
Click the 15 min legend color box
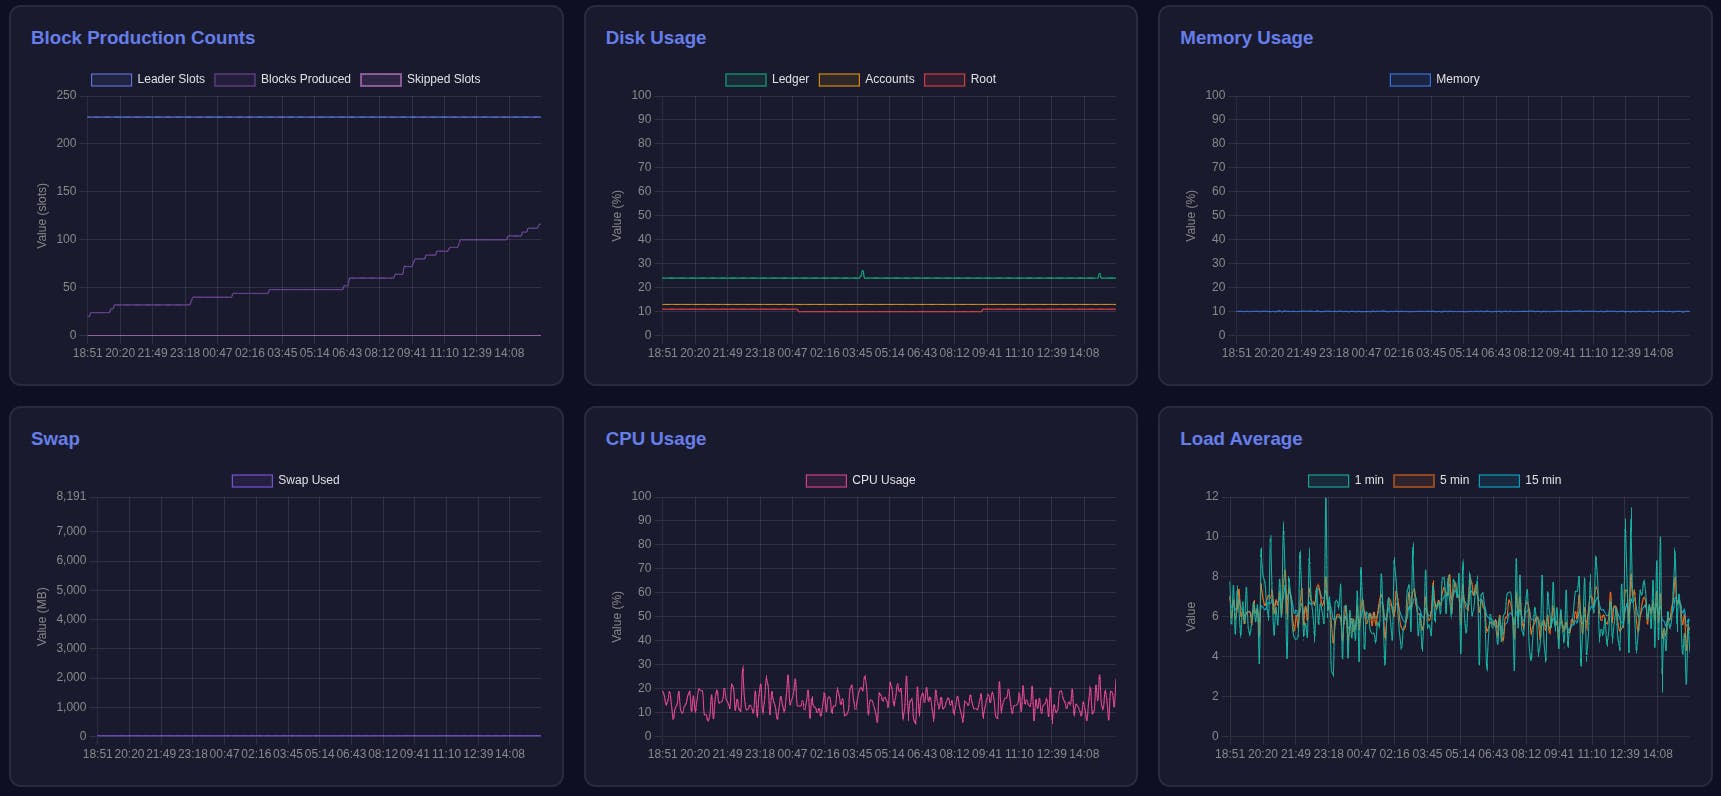1499,481
